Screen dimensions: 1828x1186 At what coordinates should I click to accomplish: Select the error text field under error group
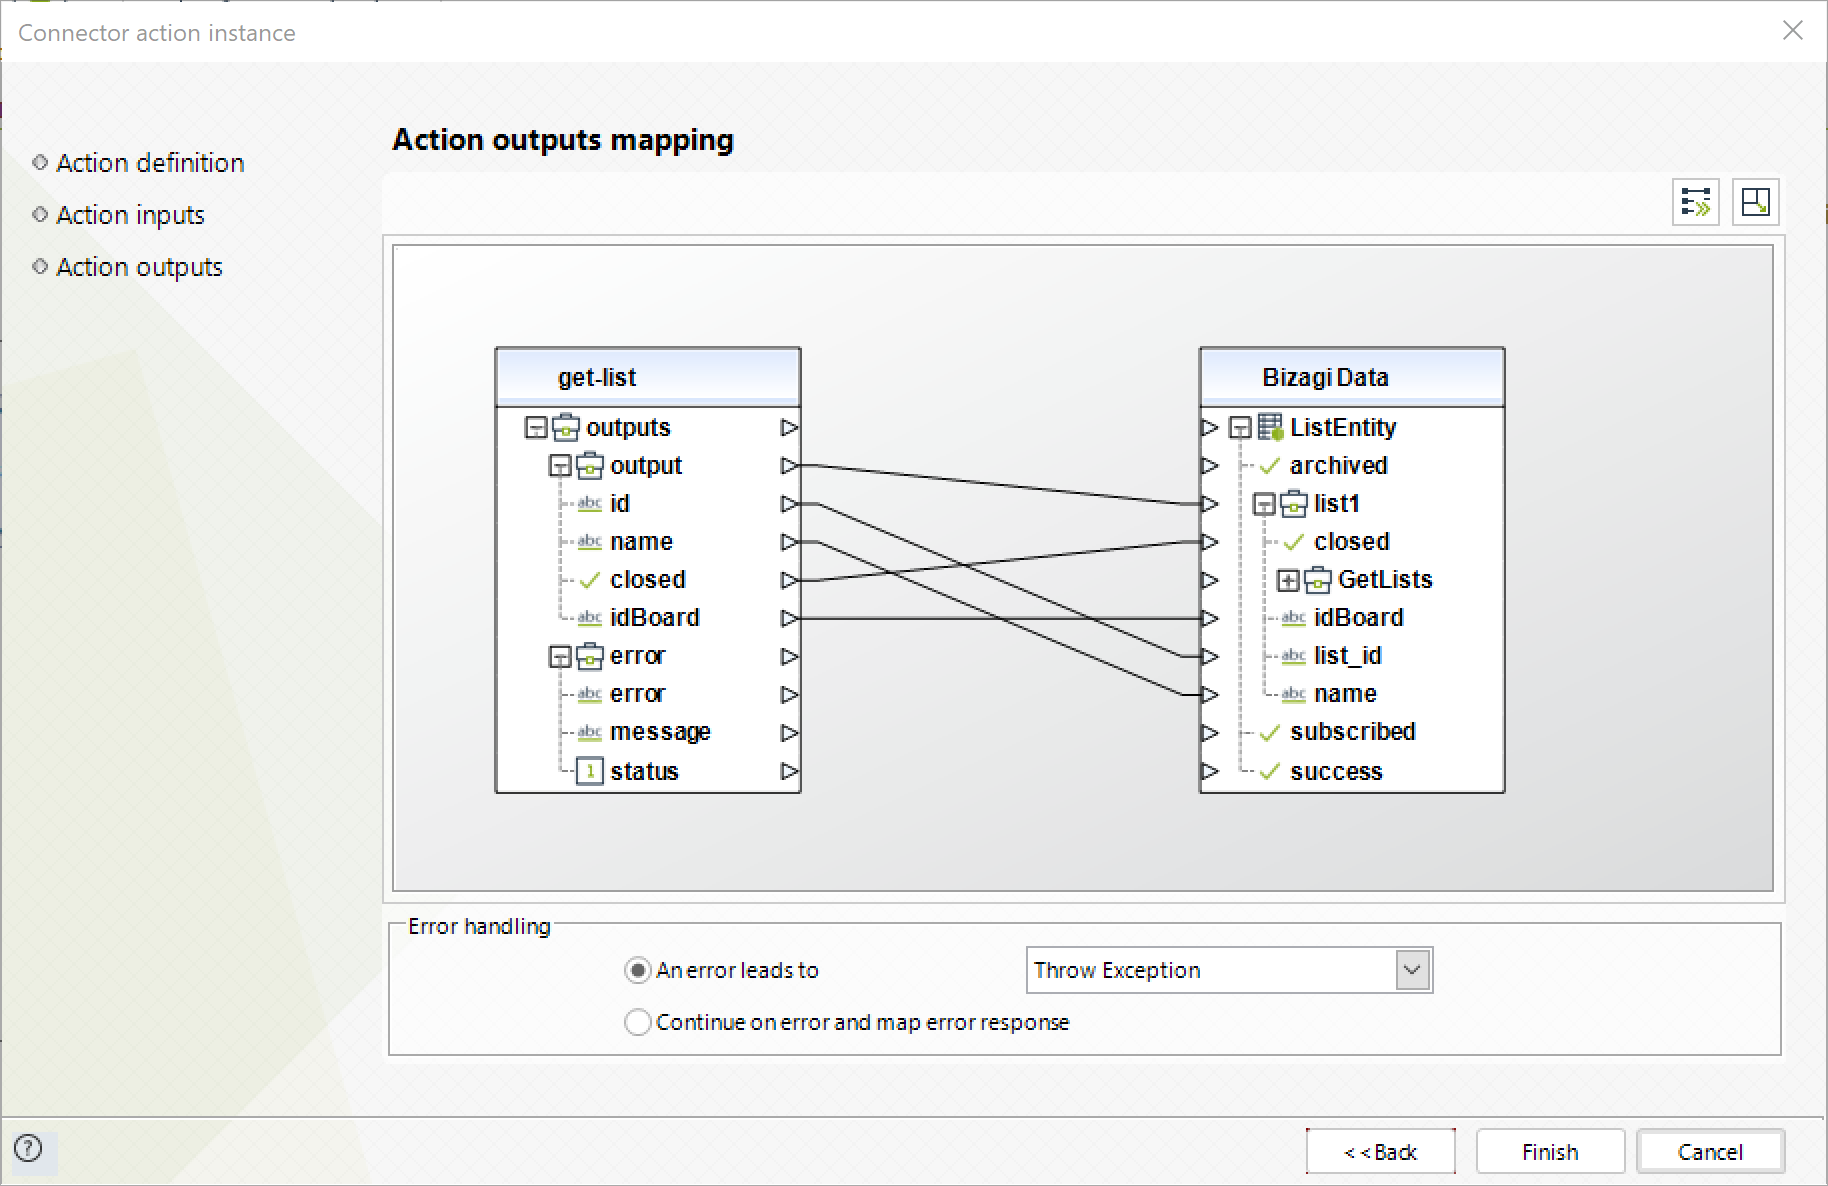coord(637,694)
